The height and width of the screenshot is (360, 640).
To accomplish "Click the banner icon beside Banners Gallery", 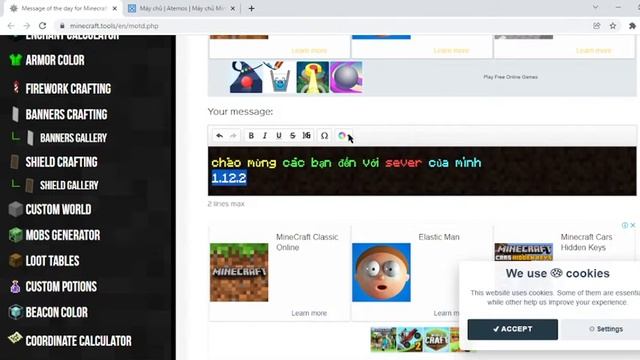I will pos(30,138).
